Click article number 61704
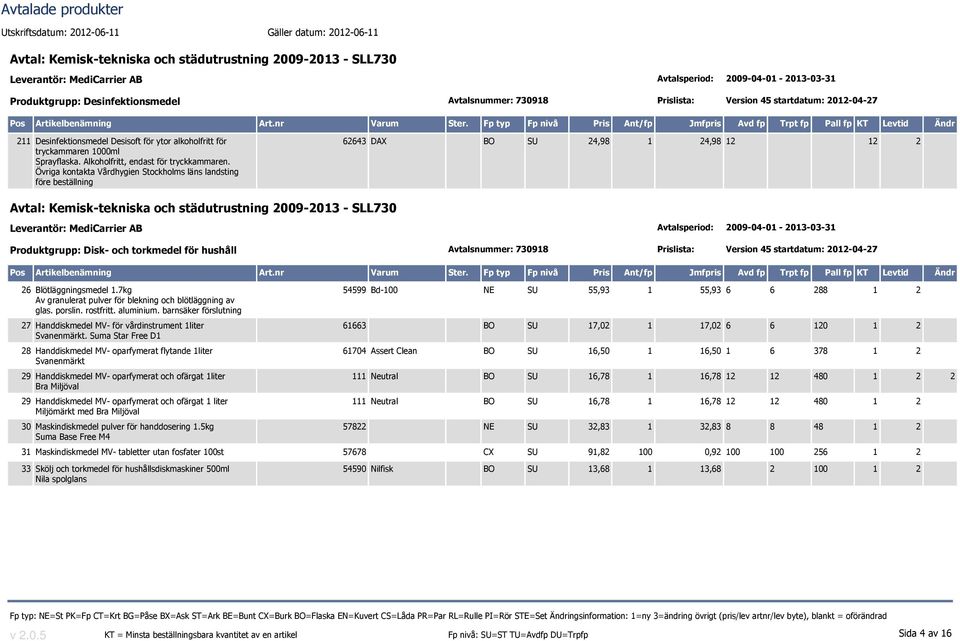The width and height of the screenshot is (960, 641). click(354, 351)
